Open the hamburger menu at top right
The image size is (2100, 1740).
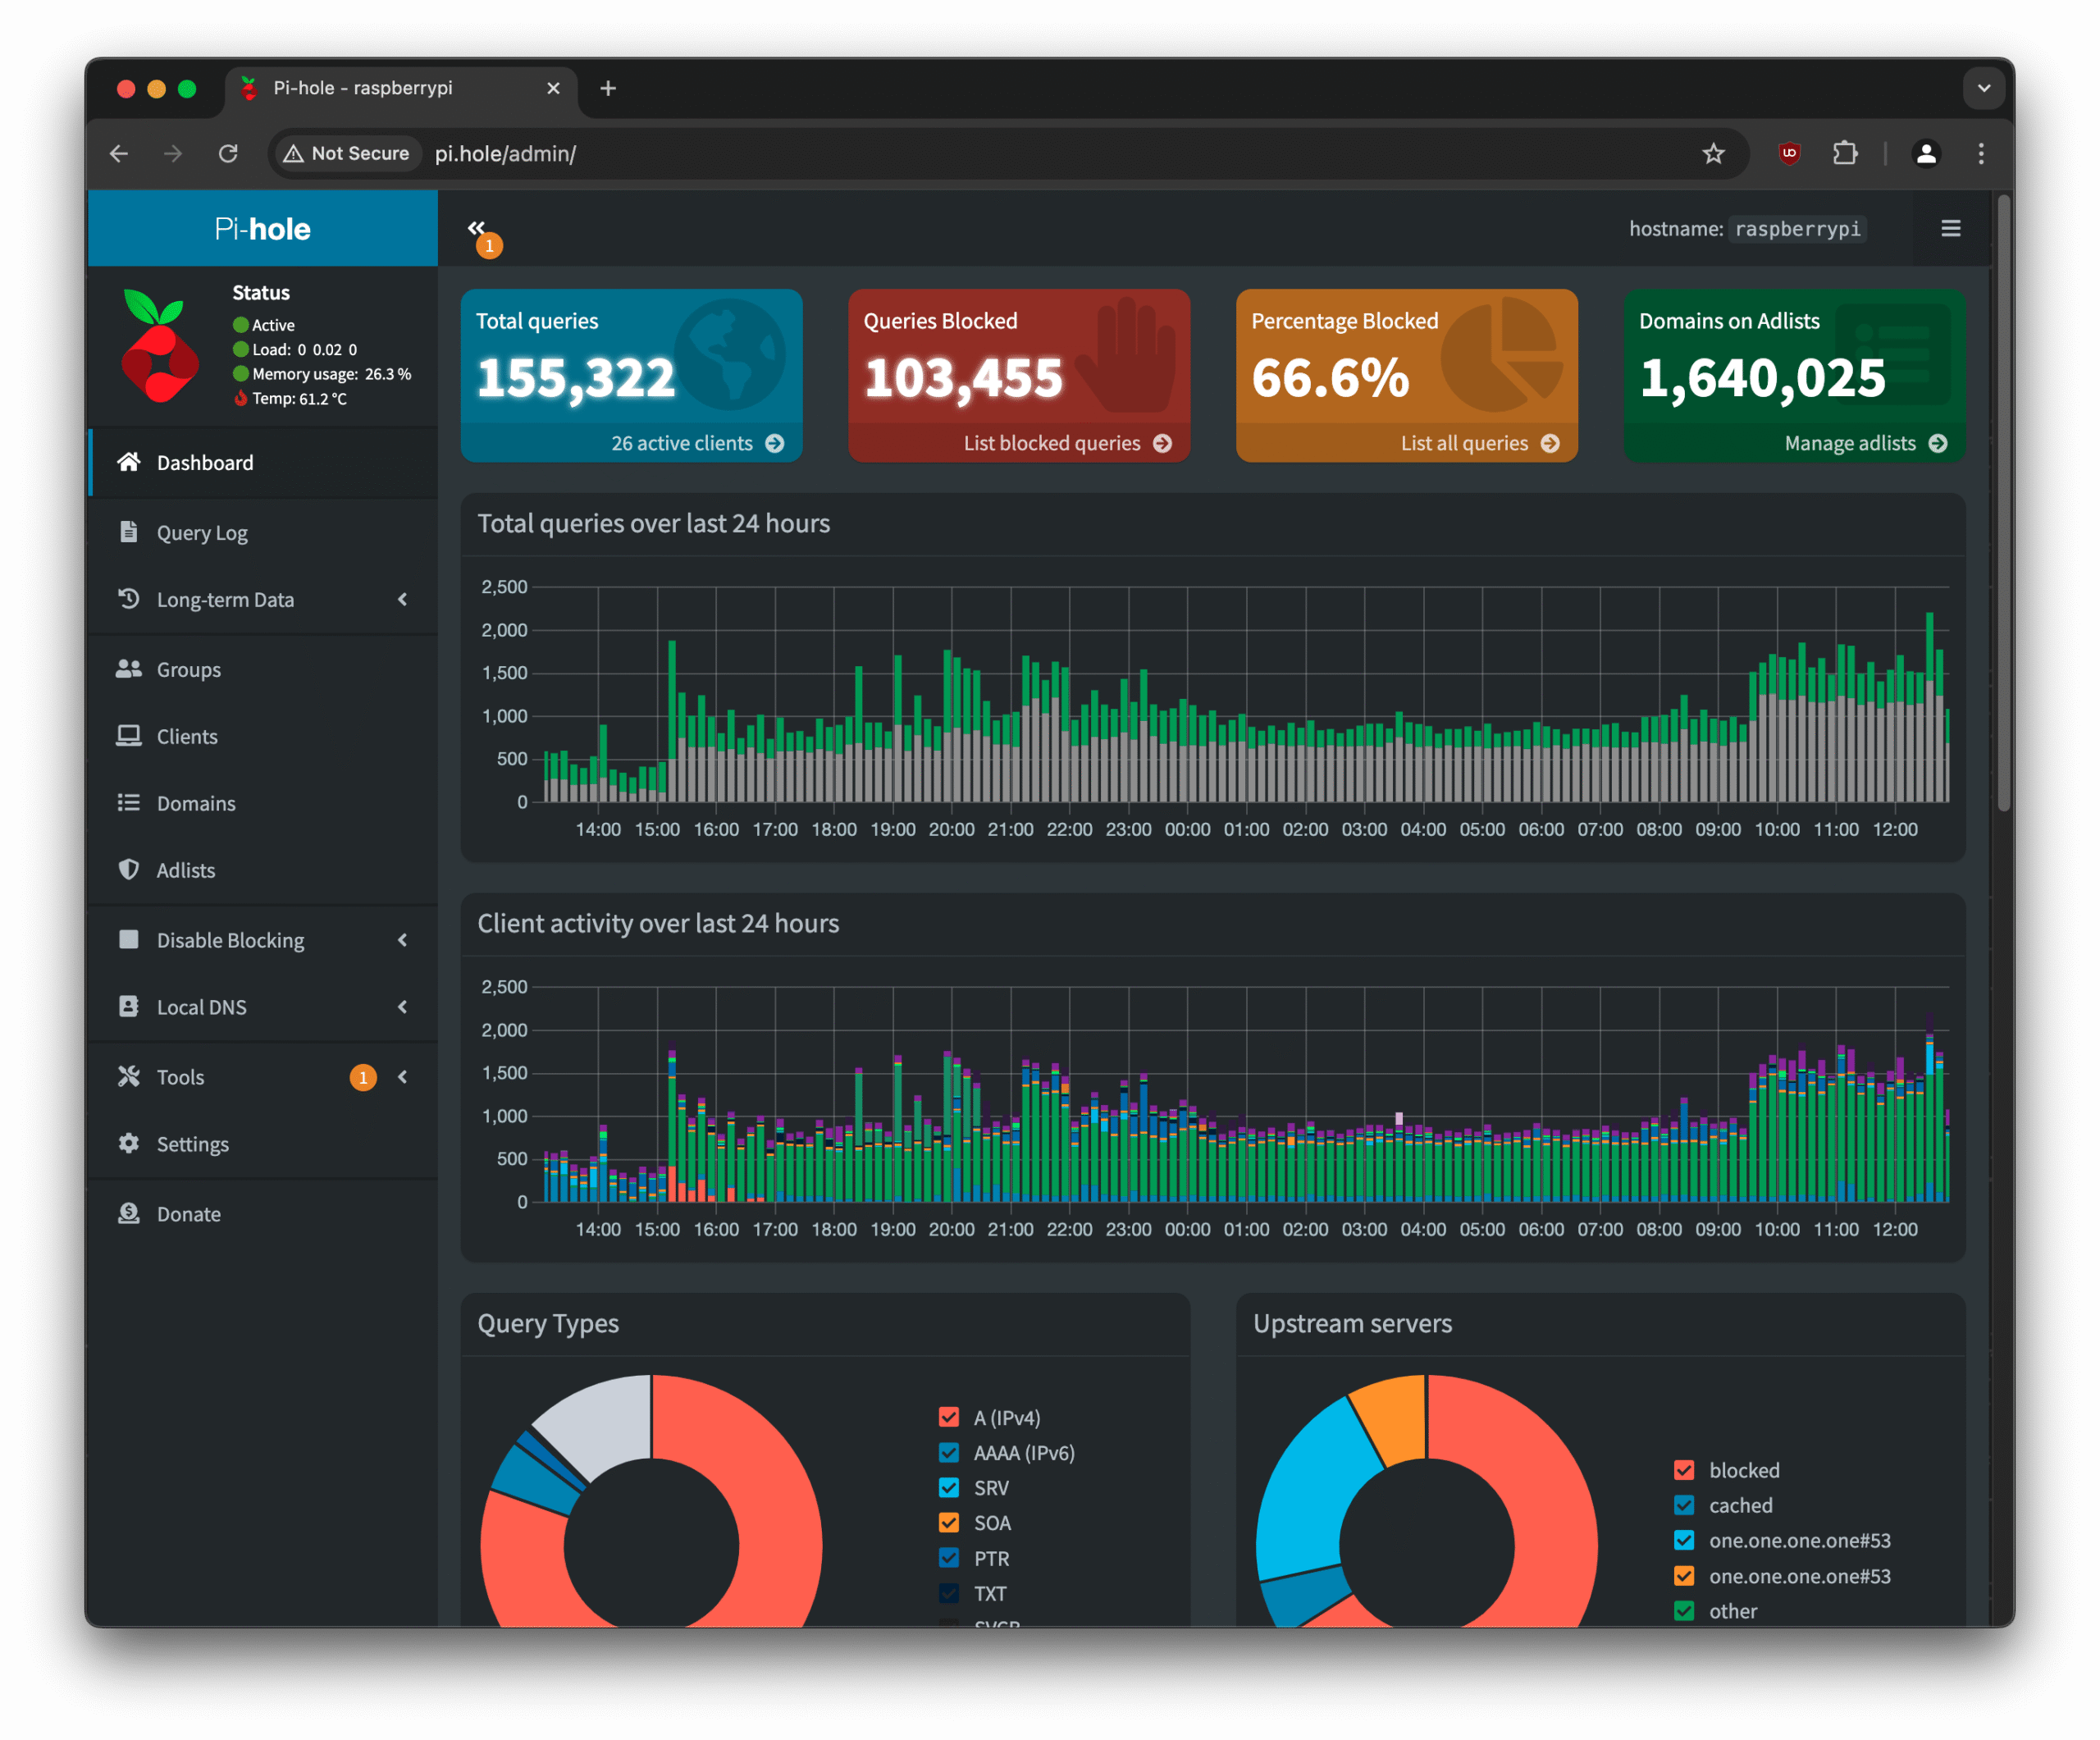pos(1951,228)
